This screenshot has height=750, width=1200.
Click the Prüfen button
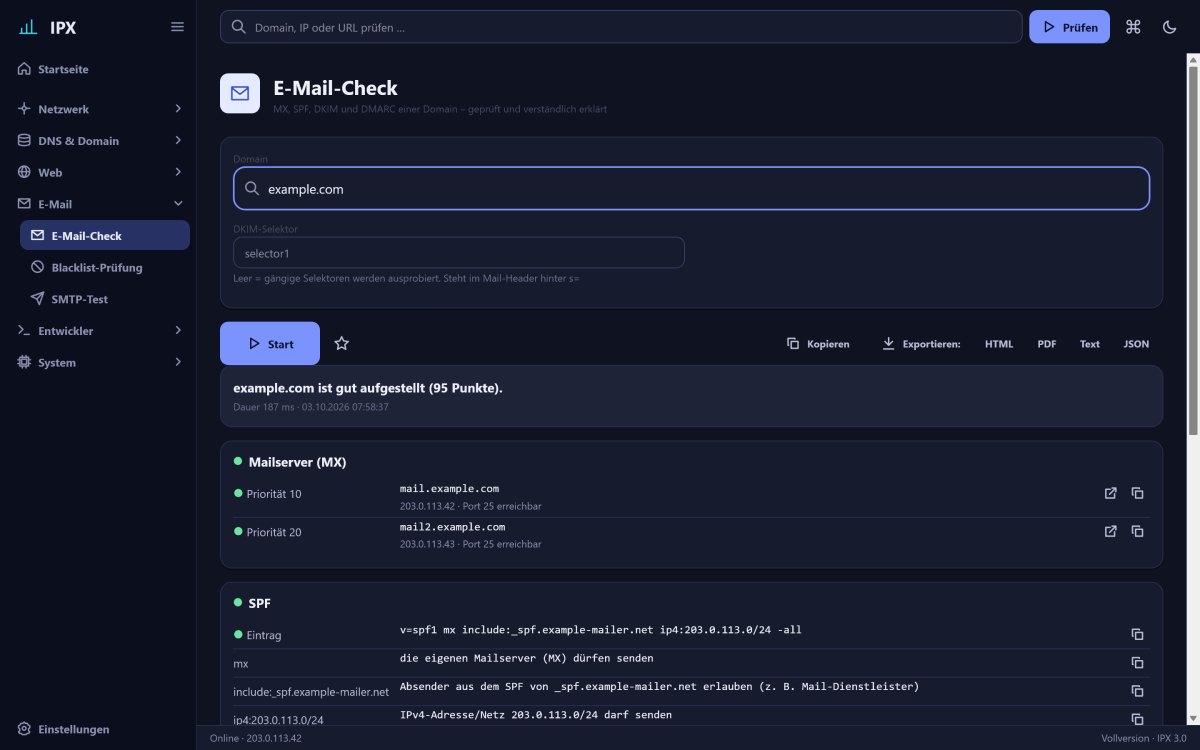(1069, 27)
